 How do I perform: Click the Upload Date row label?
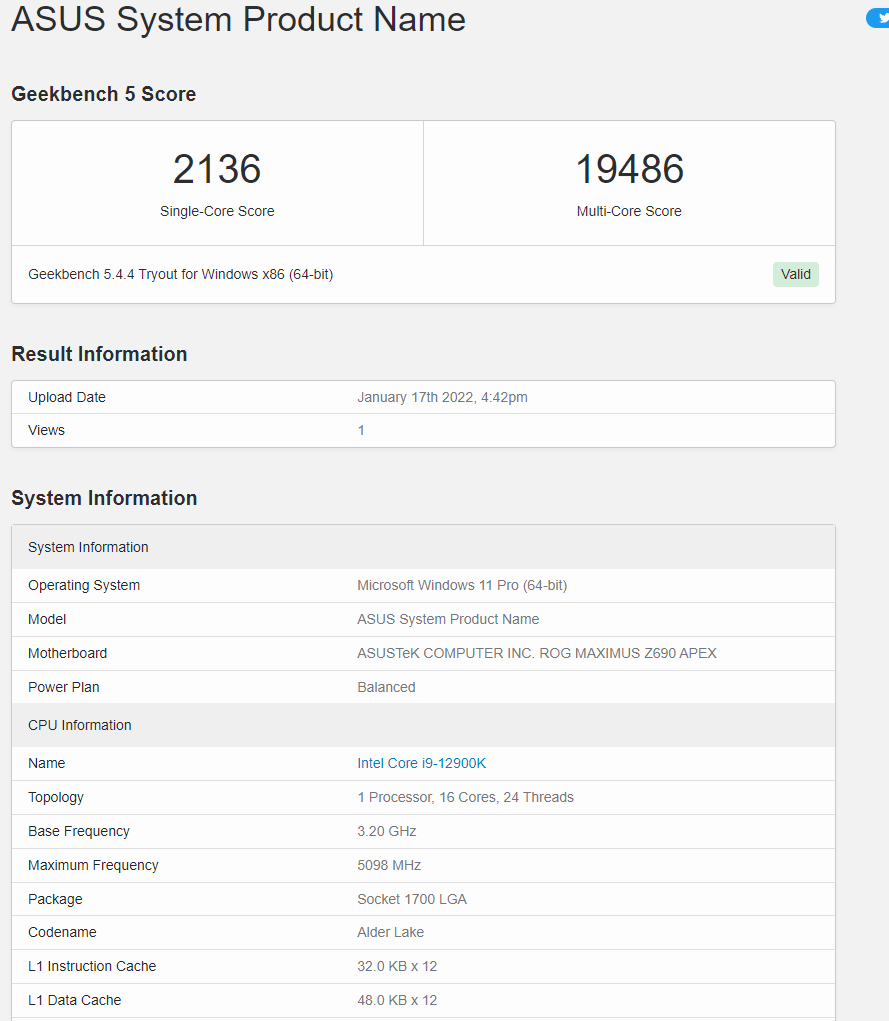66,397
